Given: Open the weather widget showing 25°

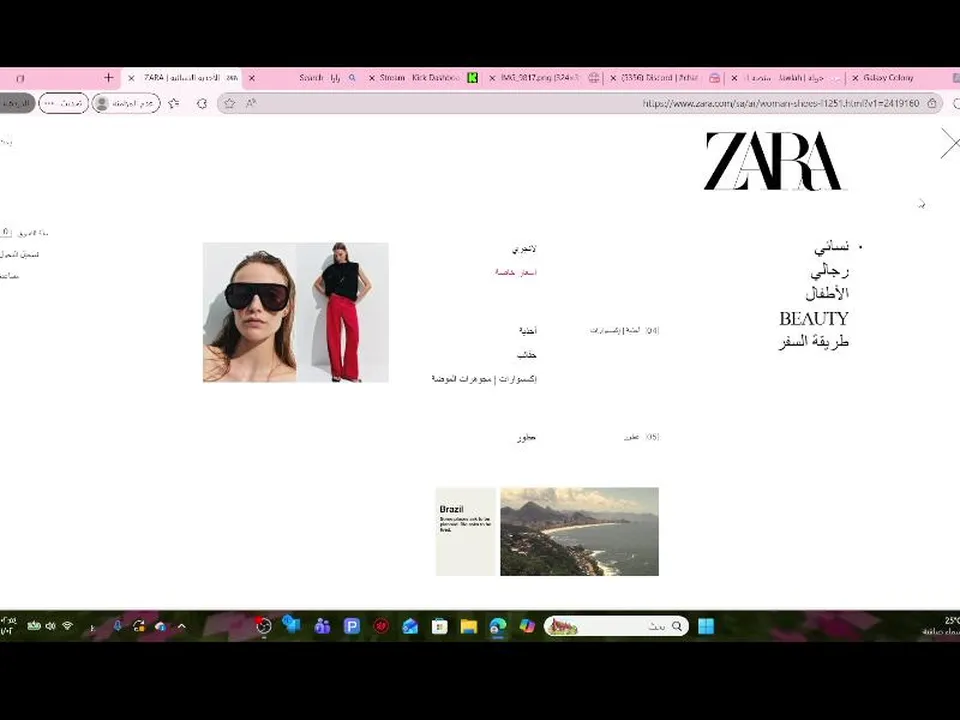Looking at the screenshot, I should (943, 626).
